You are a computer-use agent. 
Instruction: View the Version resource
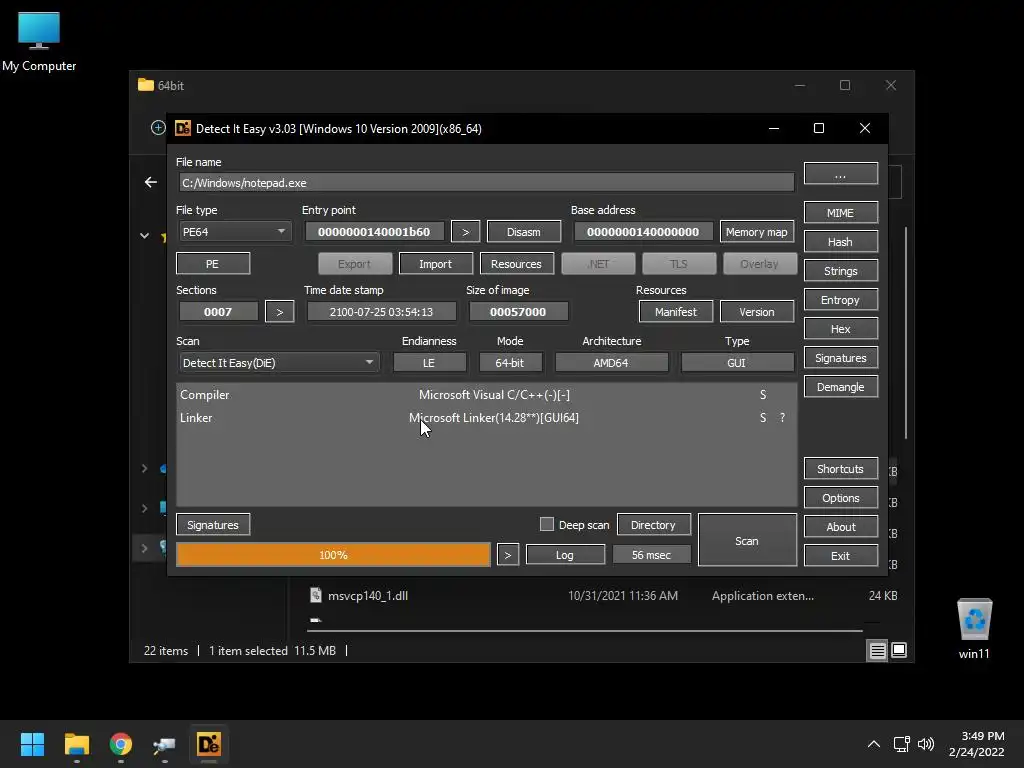click(x=756, y=312)
